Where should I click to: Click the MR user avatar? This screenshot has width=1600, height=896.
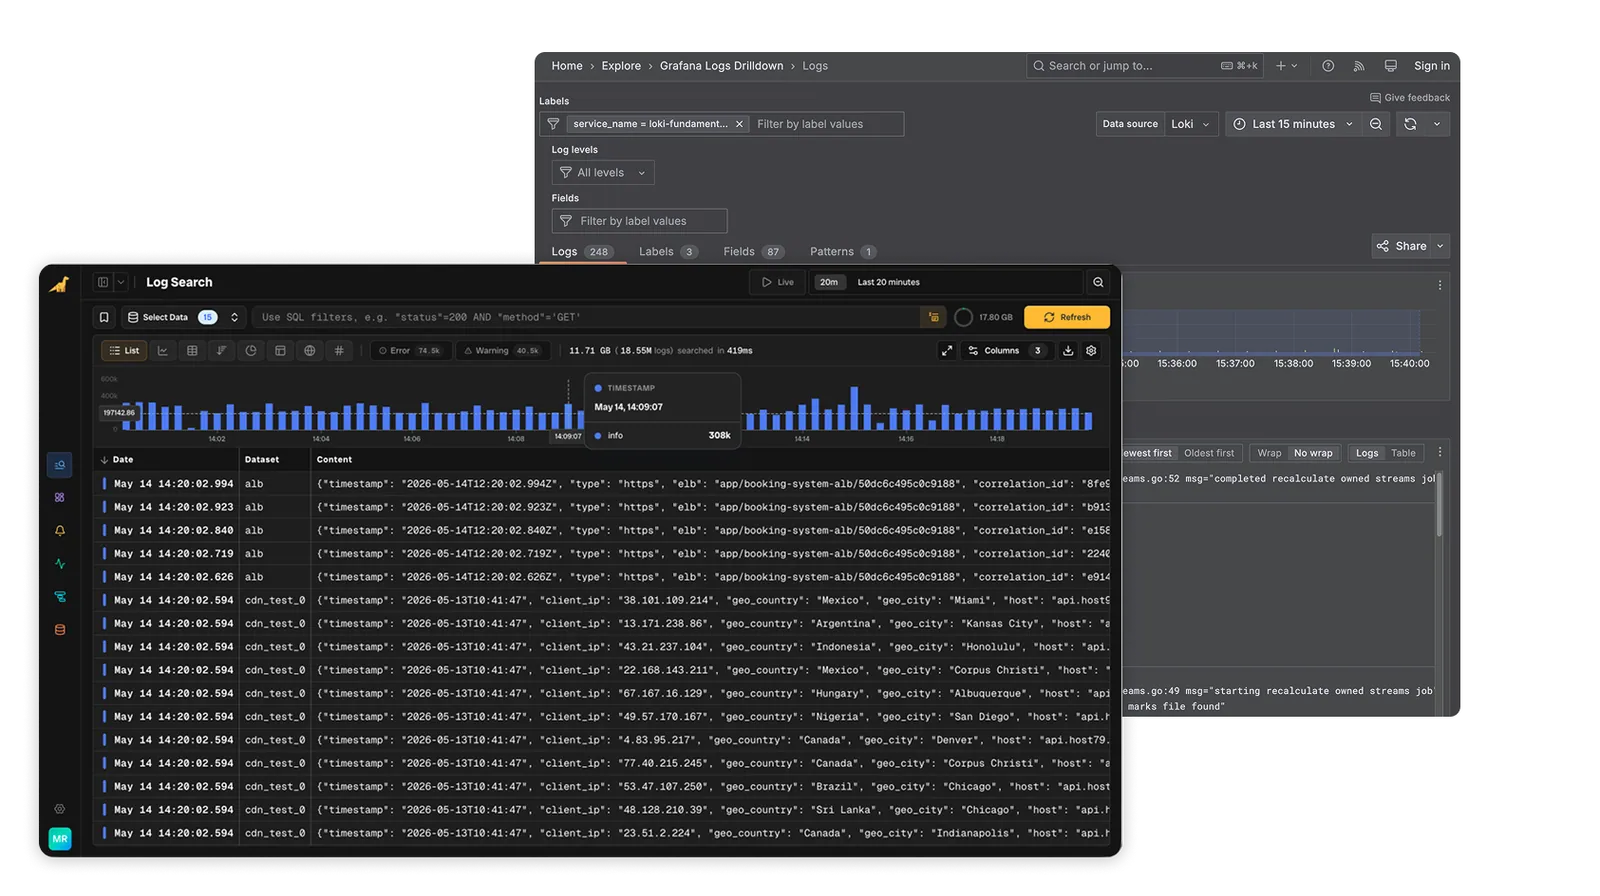pyautogui.click(x=60, y=839)
